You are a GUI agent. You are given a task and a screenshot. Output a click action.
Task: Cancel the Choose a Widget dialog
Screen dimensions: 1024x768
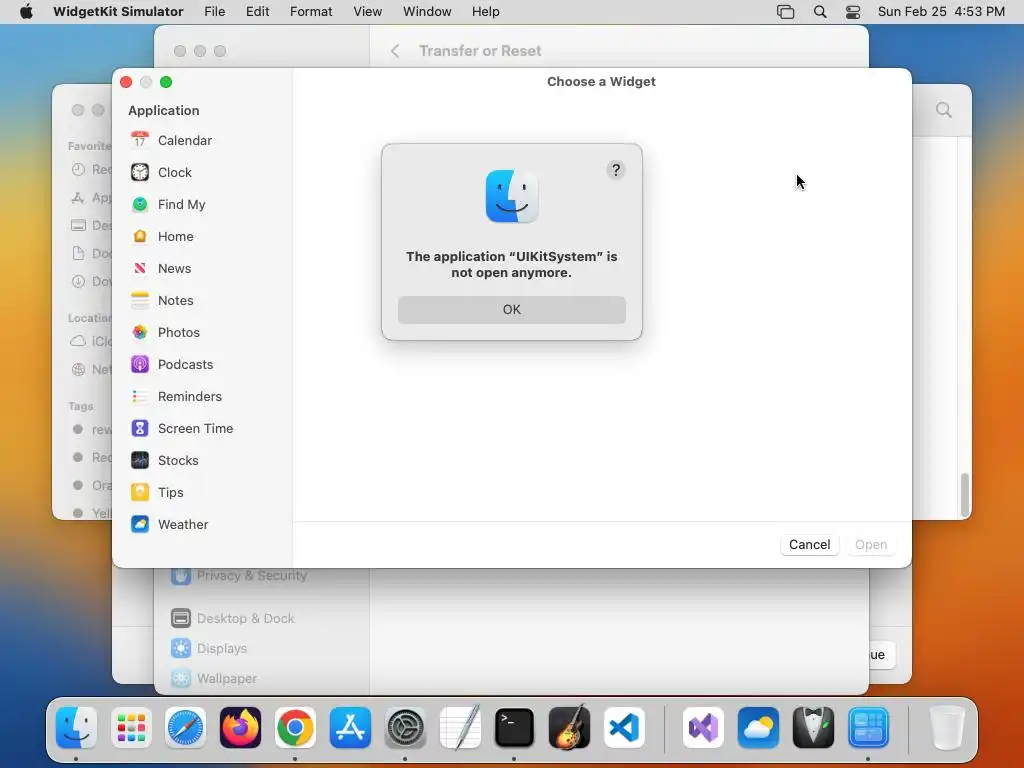tap(809, 545)
